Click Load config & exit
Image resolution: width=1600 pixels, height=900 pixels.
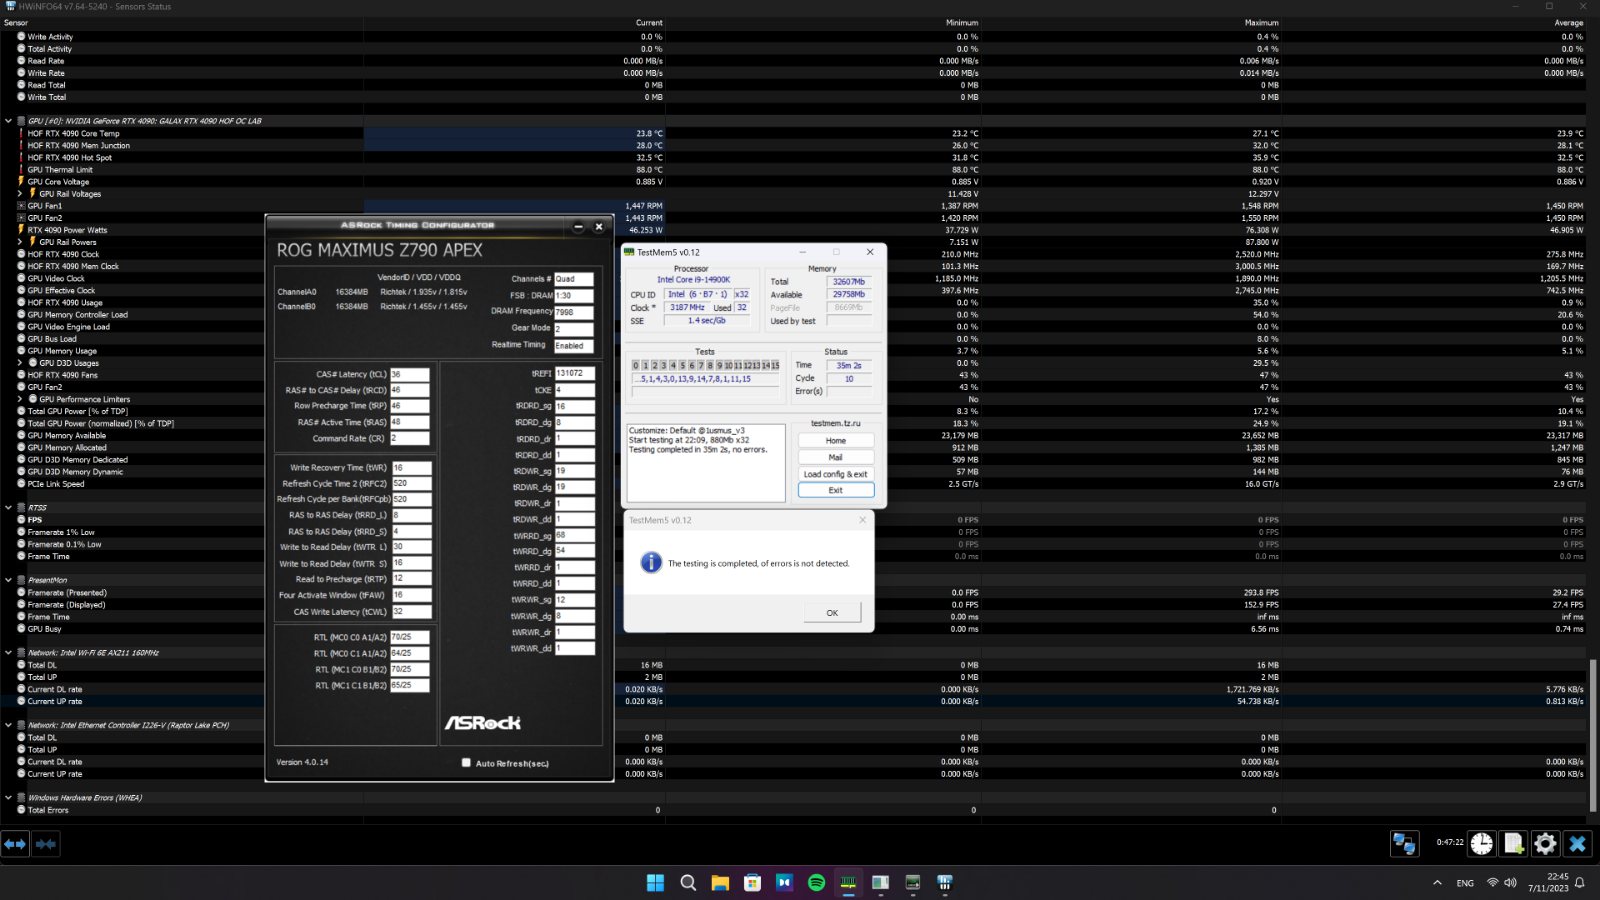coord(835,474)
